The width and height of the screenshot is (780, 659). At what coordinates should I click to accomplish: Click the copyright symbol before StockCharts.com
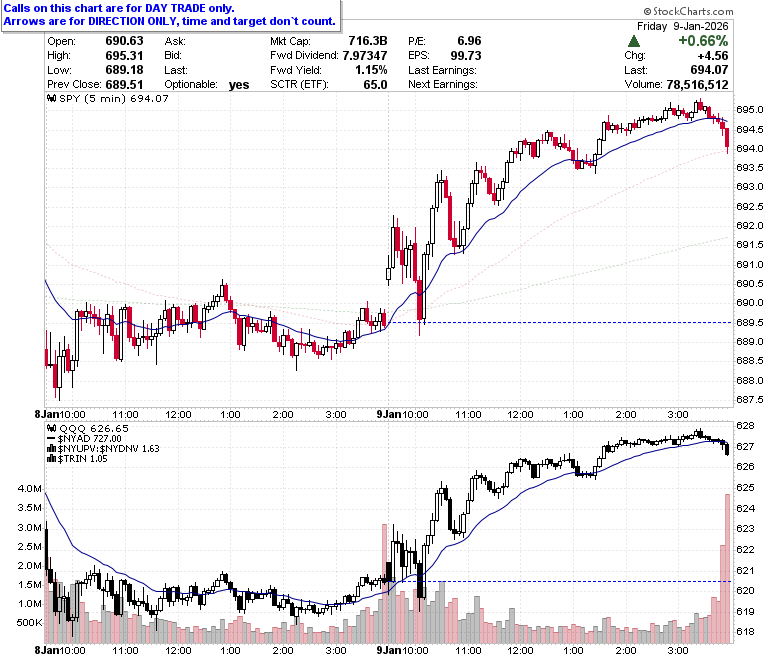(x=647, y=11)
